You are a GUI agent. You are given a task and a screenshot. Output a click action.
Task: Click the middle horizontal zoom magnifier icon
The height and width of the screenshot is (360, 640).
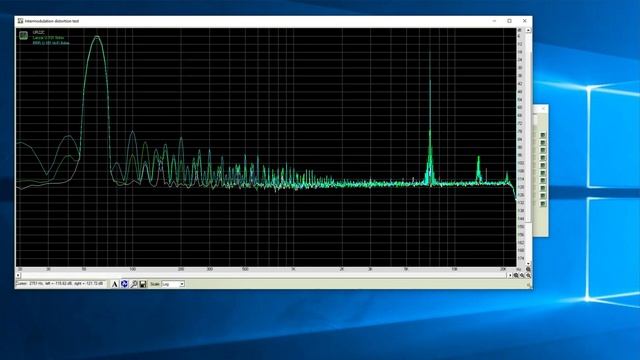click(x=522, y=276)
